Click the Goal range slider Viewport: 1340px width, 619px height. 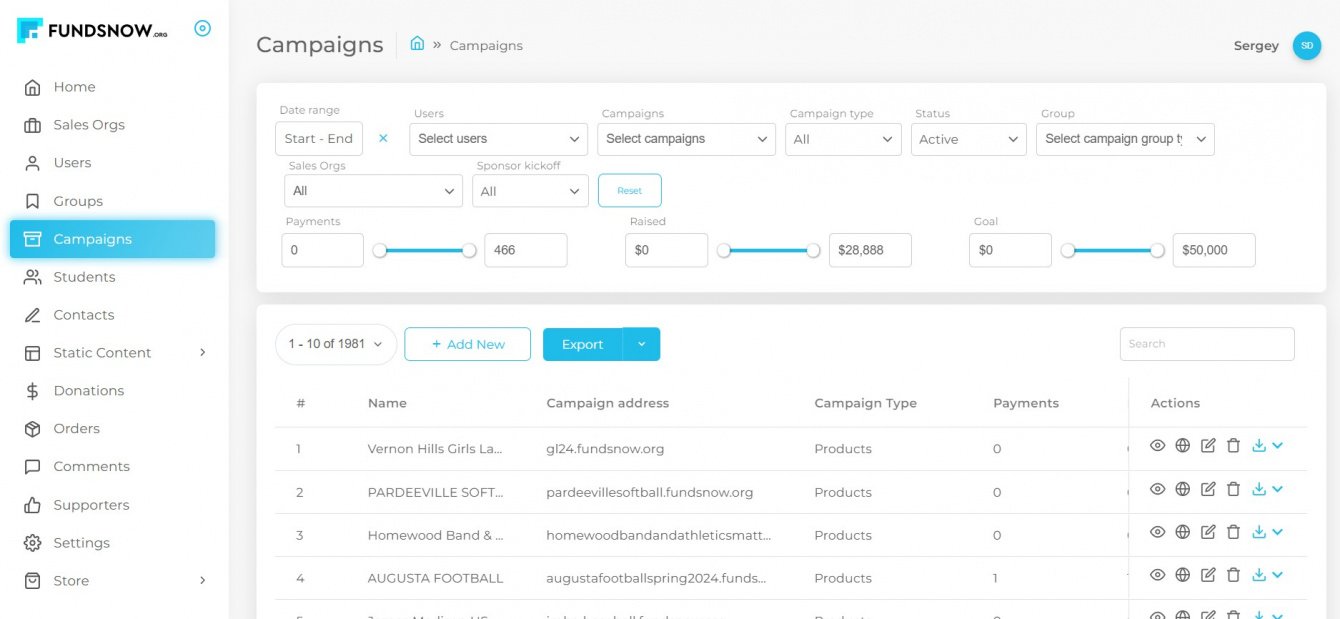coord(1112,251)
